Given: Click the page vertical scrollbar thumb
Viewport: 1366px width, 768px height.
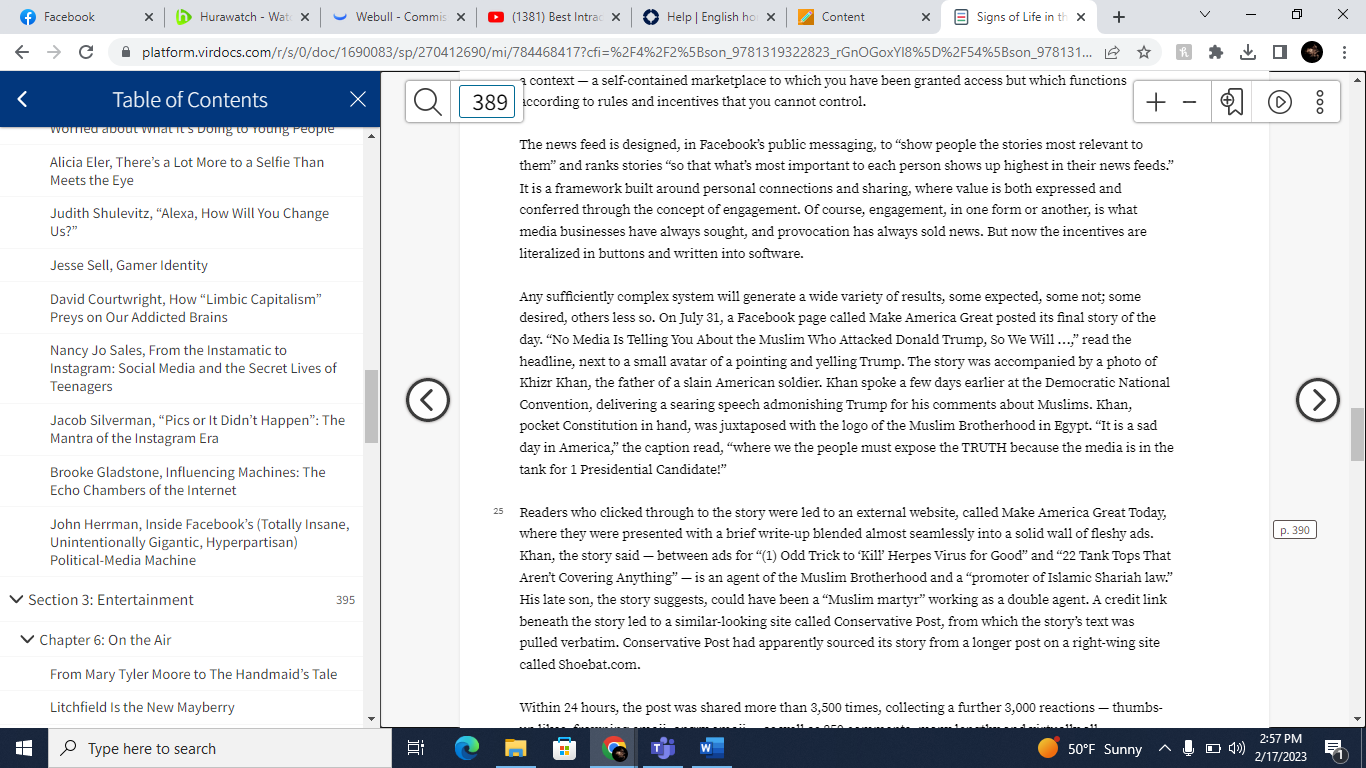Looking at the screenshot, I should [x=1357, y=434].
